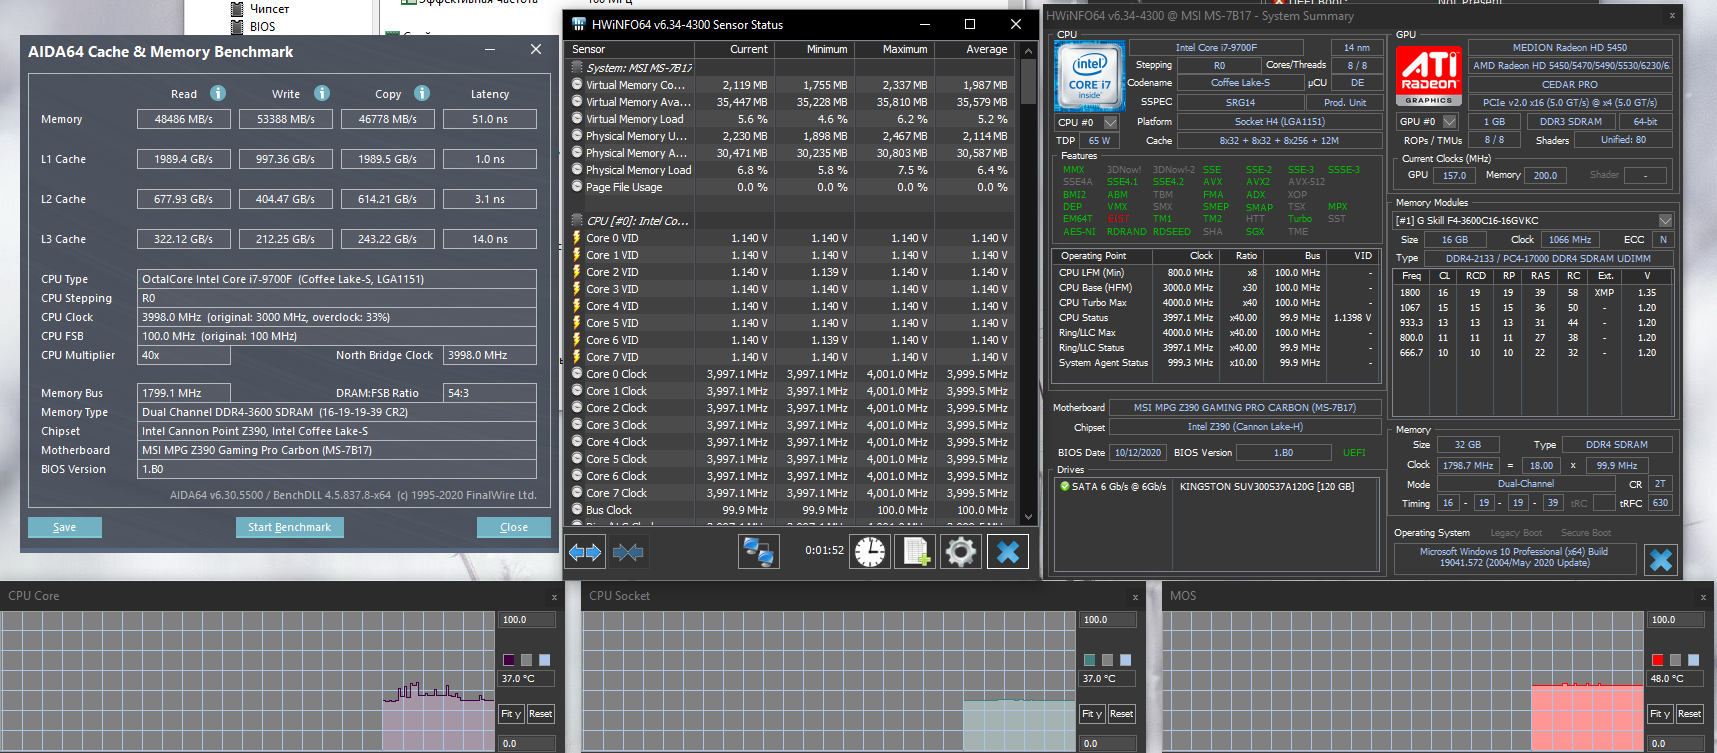Click the teal color swatch in CPU Socket graph
Image resolution: width=1717 pixels, height=753 pixels.
1089,660
